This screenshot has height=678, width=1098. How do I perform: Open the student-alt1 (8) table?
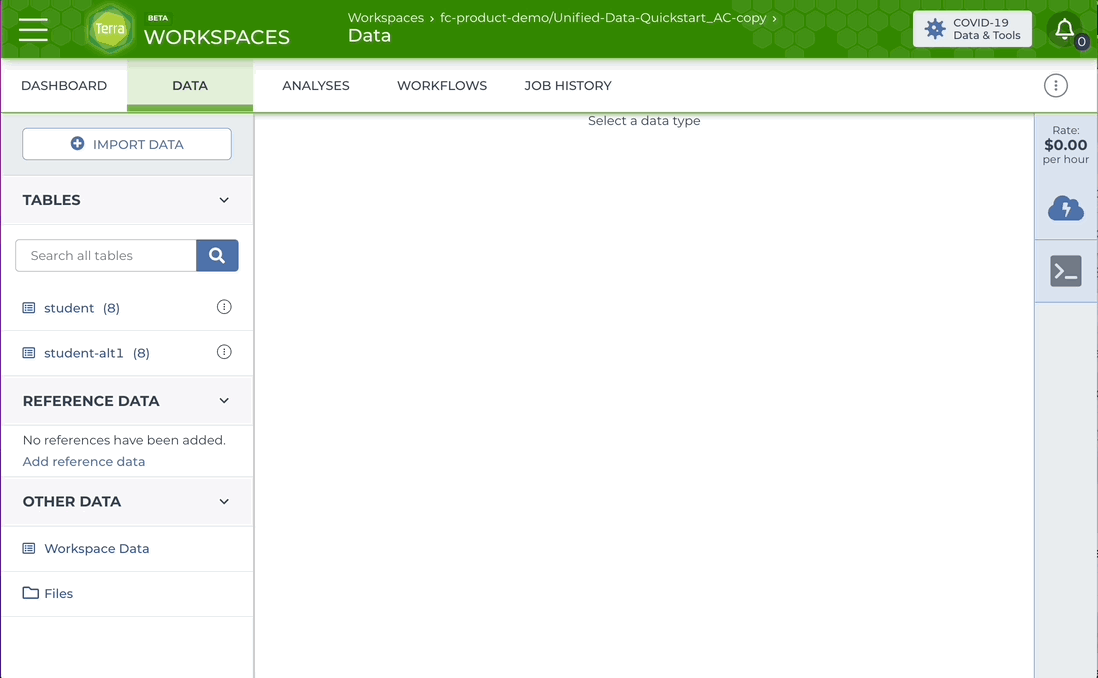[97, 353]
